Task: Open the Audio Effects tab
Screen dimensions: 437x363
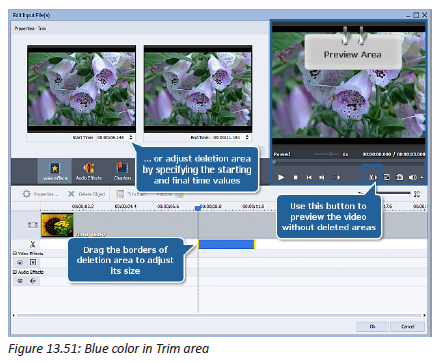Action: [x=89, y=171]
